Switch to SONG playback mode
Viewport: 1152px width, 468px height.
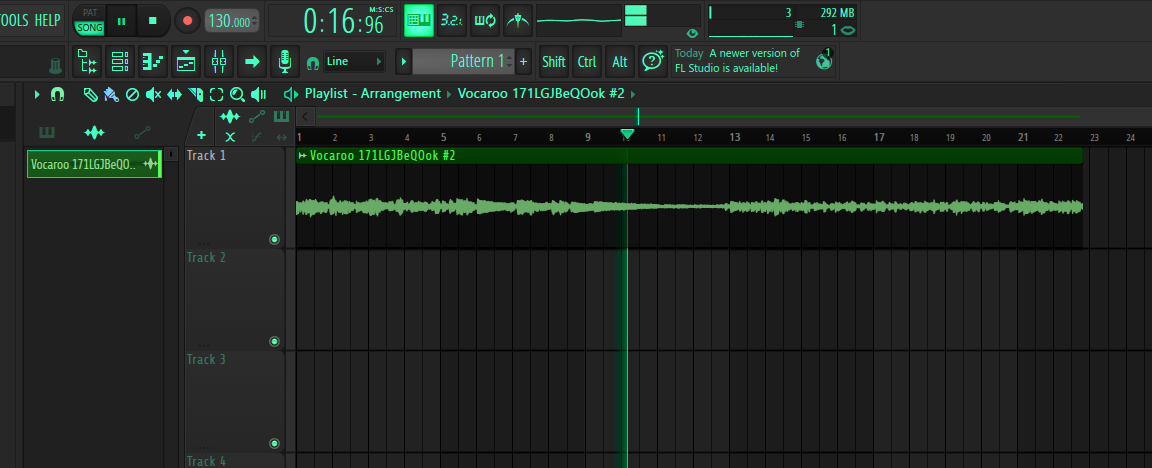point(90,27)
